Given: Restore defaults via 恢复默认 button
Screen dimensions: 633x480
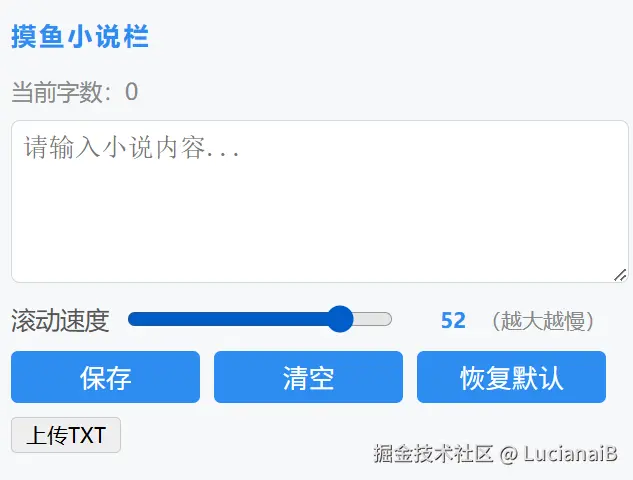Looking at the screenshot, I should 511,377.
